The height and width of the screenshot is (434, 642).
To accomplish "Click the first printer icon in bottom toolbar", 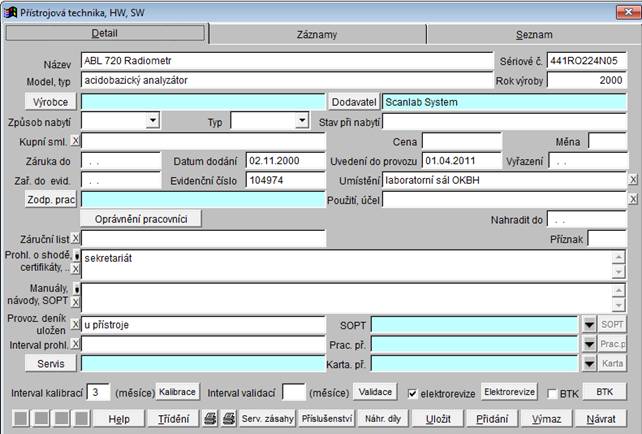I will coord(210,418).
